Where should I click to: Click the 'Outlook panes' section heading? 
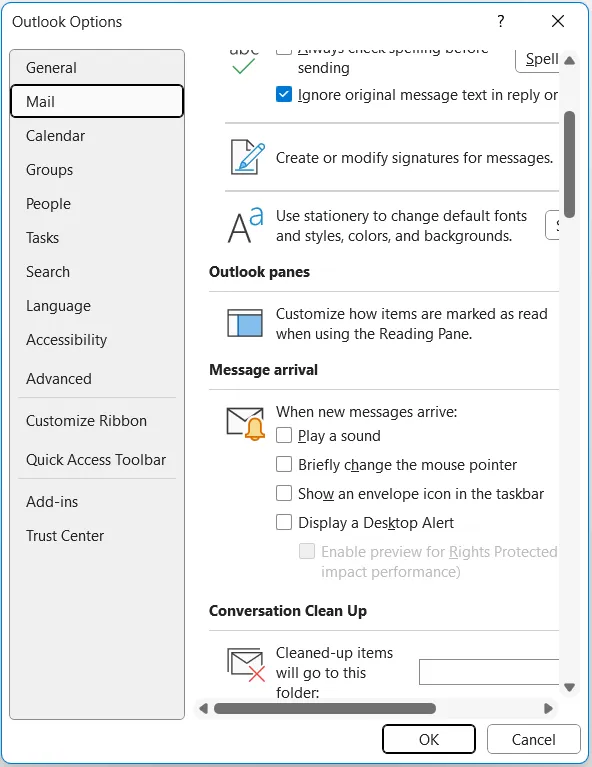click(x=259, y=271)
